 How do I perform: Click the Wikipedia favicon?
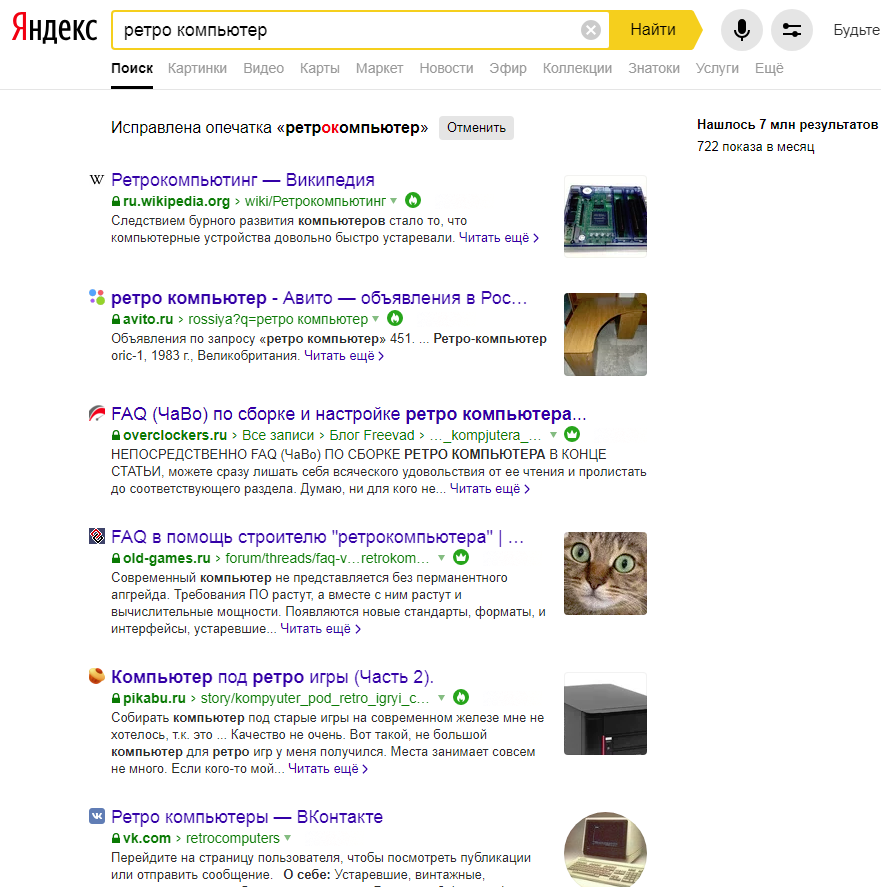(x=97, y=180)
